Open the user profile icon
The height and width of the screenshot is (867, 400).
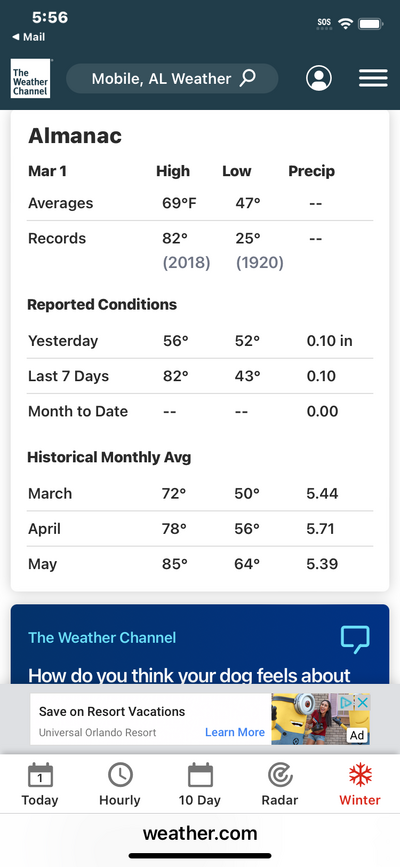319,79
